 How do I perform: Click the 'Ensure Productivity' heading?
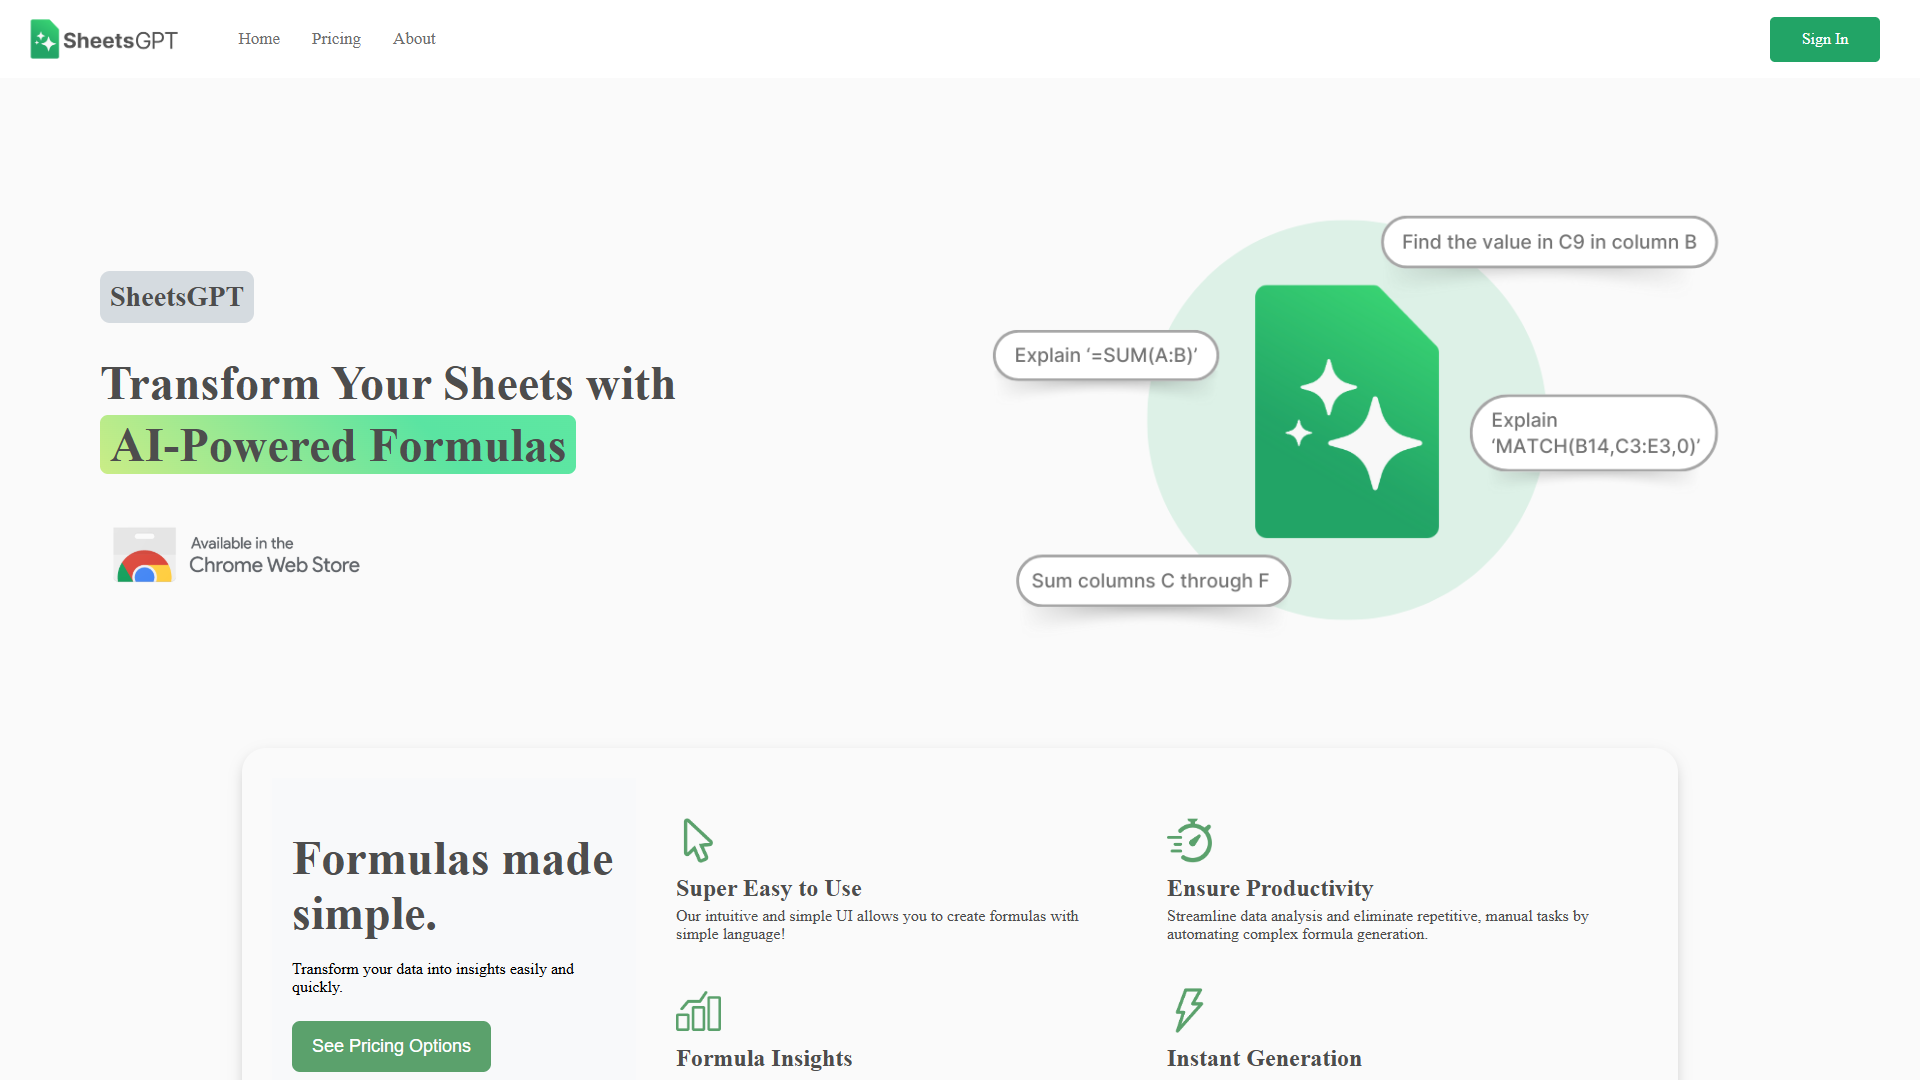coord(1270,888)
